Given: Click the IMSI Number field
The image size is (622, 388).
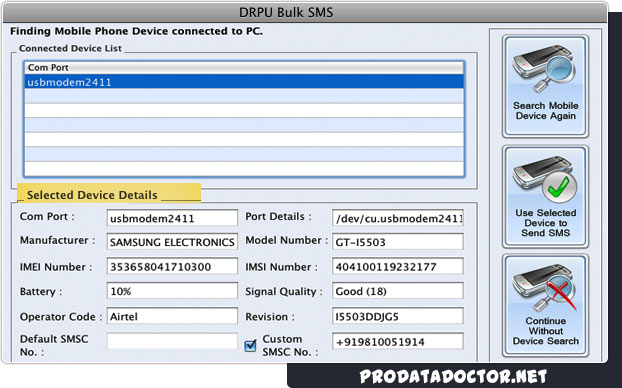Looking at the screenshot, I should coord(397,266).
